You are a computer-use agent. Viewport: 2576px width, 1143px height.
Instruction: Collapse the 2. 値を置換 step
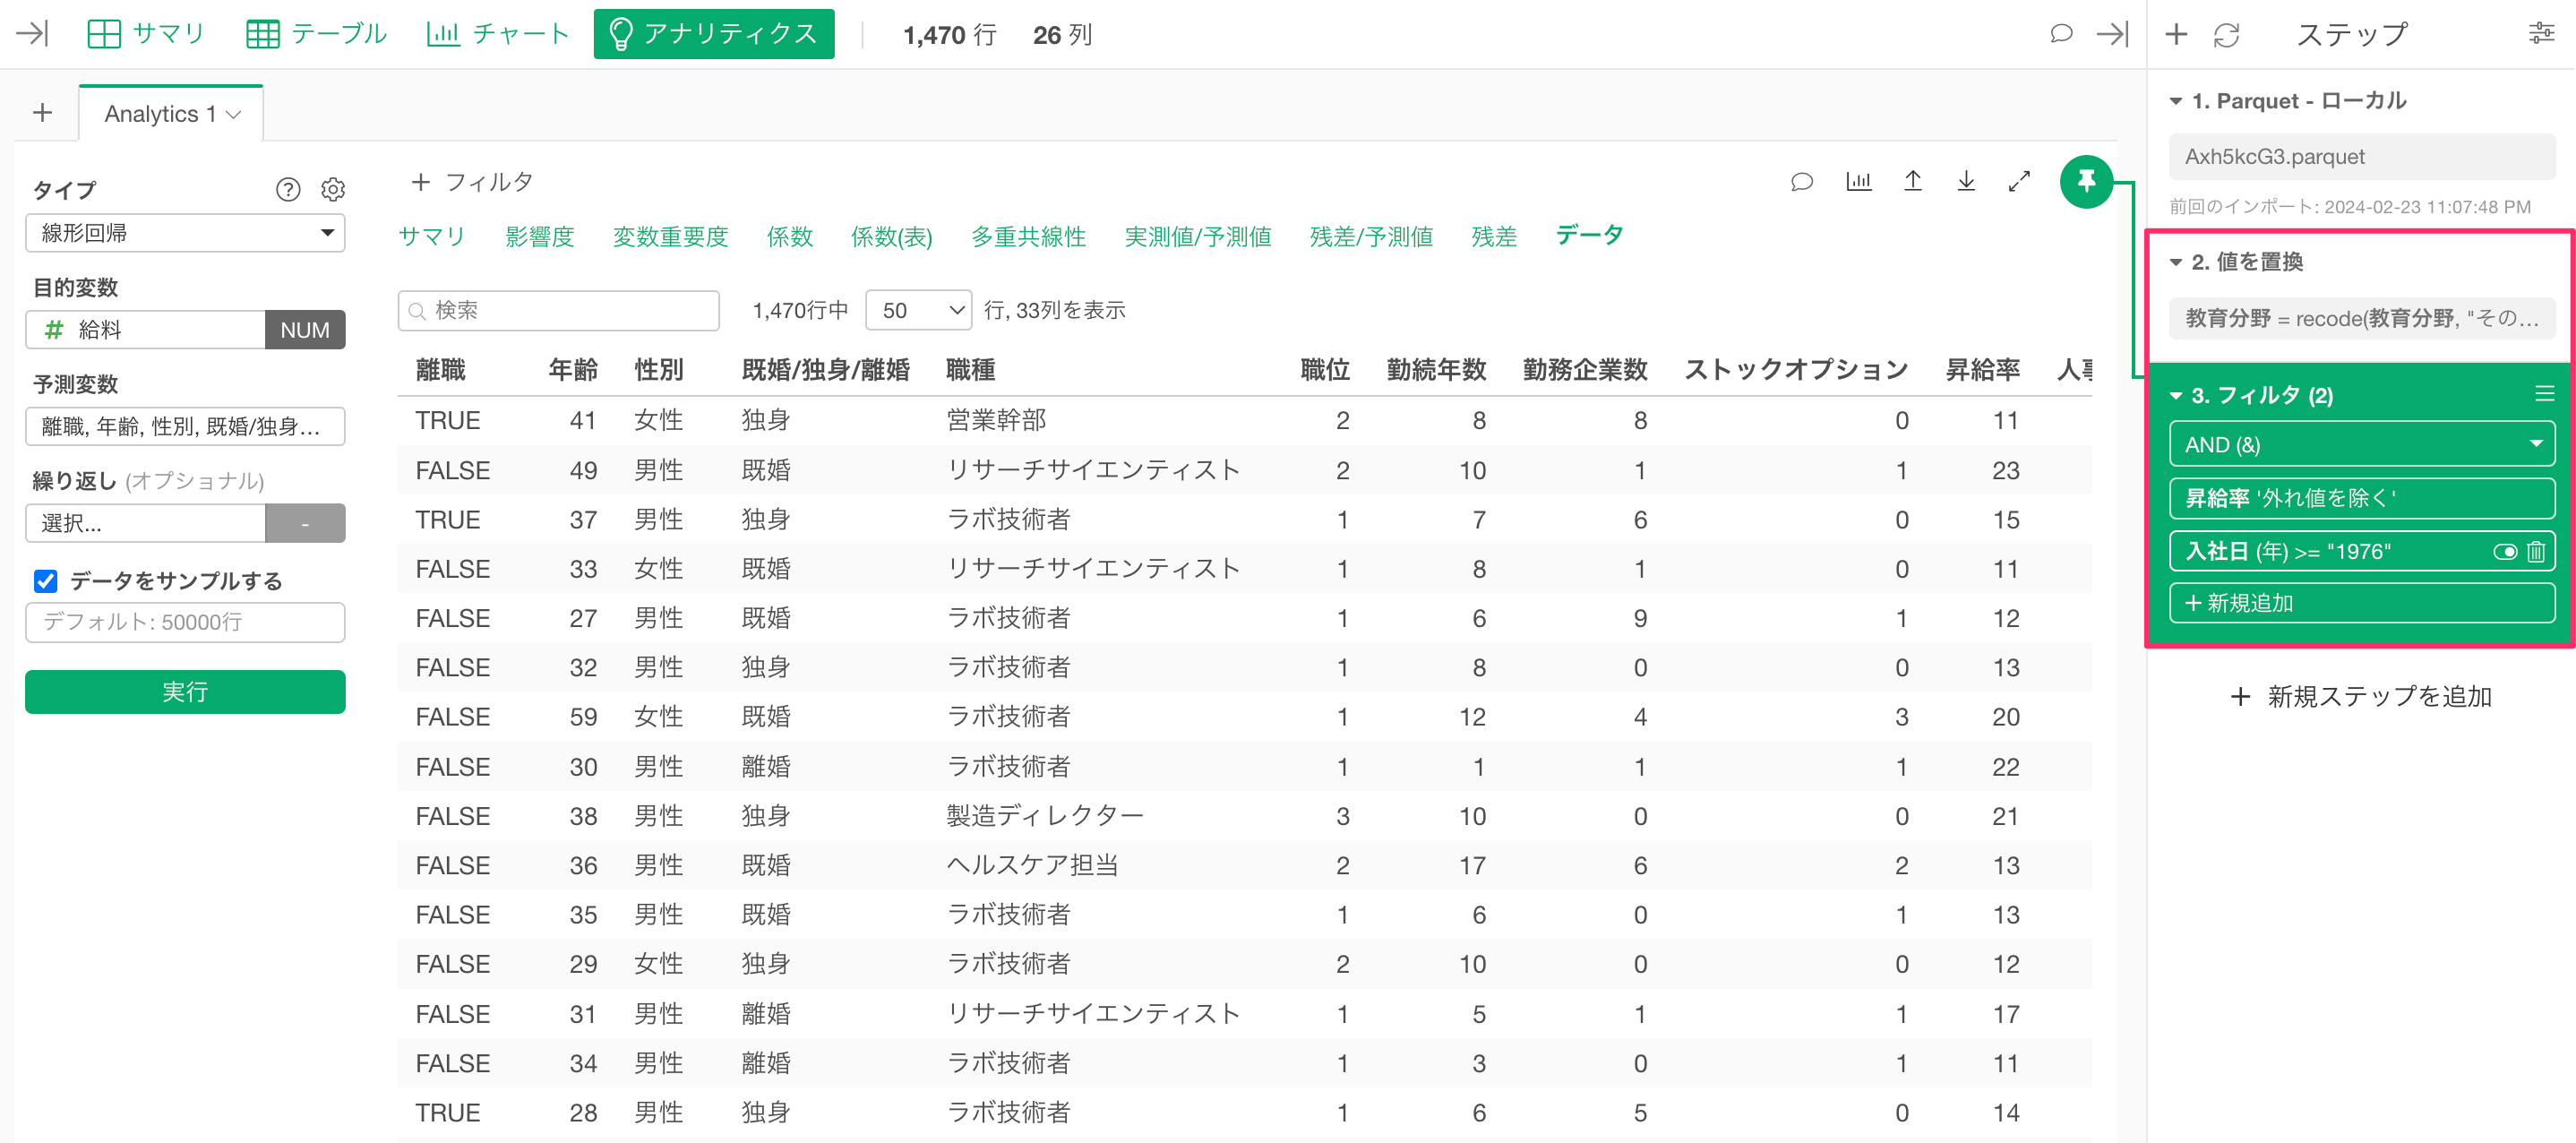tap(2175, 262)
